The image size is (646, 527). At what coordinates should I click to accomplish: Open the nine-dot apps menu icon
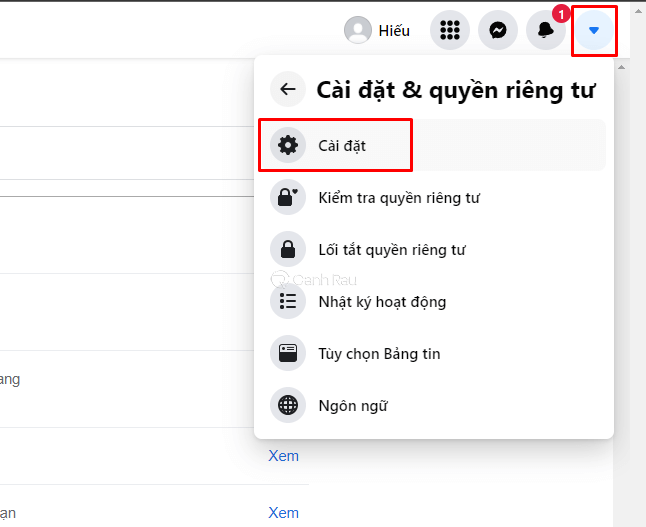coord(449,30)
